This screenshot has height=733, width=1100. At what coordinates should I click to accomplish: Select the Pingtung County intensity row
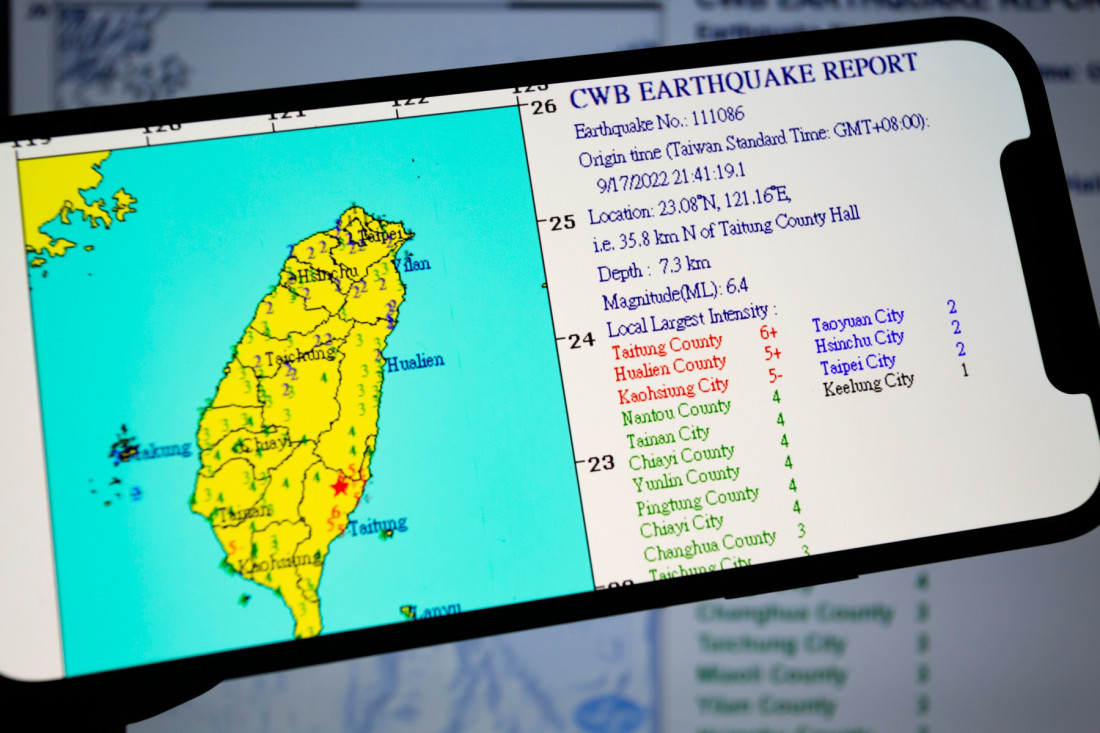pyautogui.click(x=718, y=497)
